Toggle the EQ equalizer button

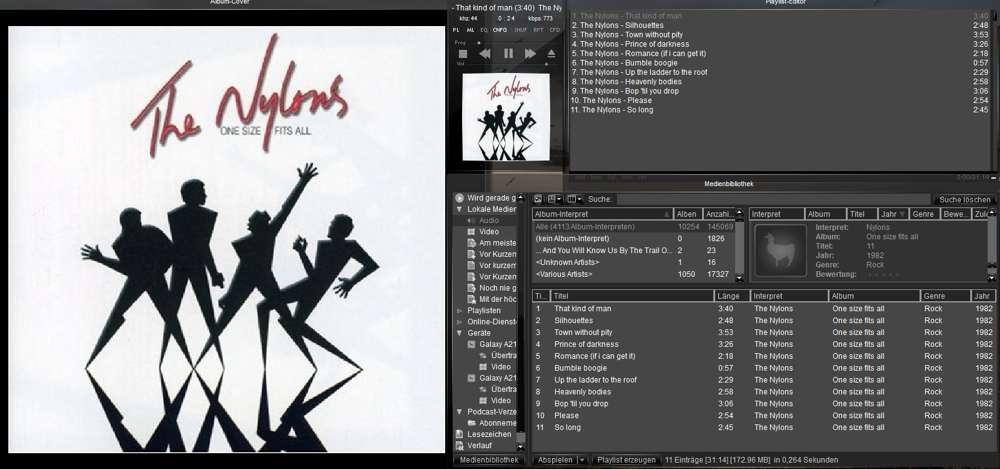point(484,30)
